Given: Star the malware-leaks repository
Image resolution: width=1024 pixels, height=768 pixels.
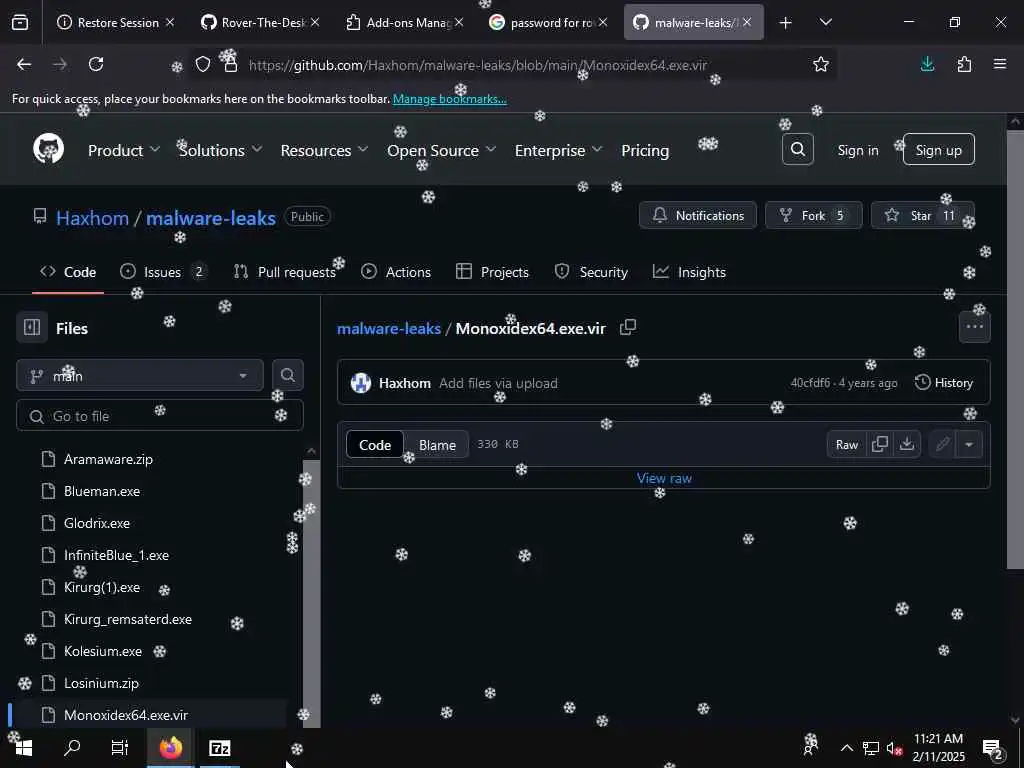Looking at the screenshot, I should 922,215.
